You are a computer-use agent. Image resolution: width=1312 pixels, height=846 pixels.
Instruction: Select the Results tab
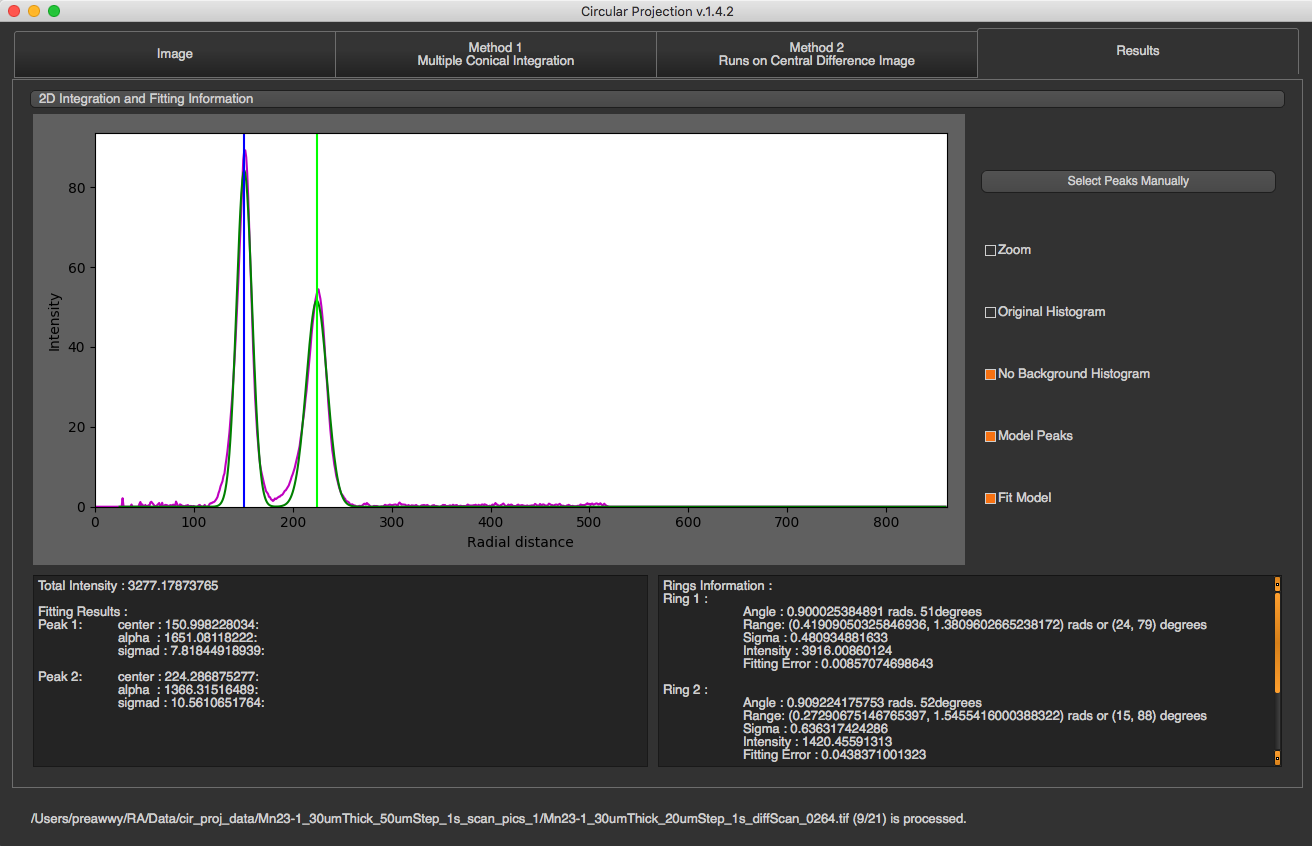[1138, 51]
